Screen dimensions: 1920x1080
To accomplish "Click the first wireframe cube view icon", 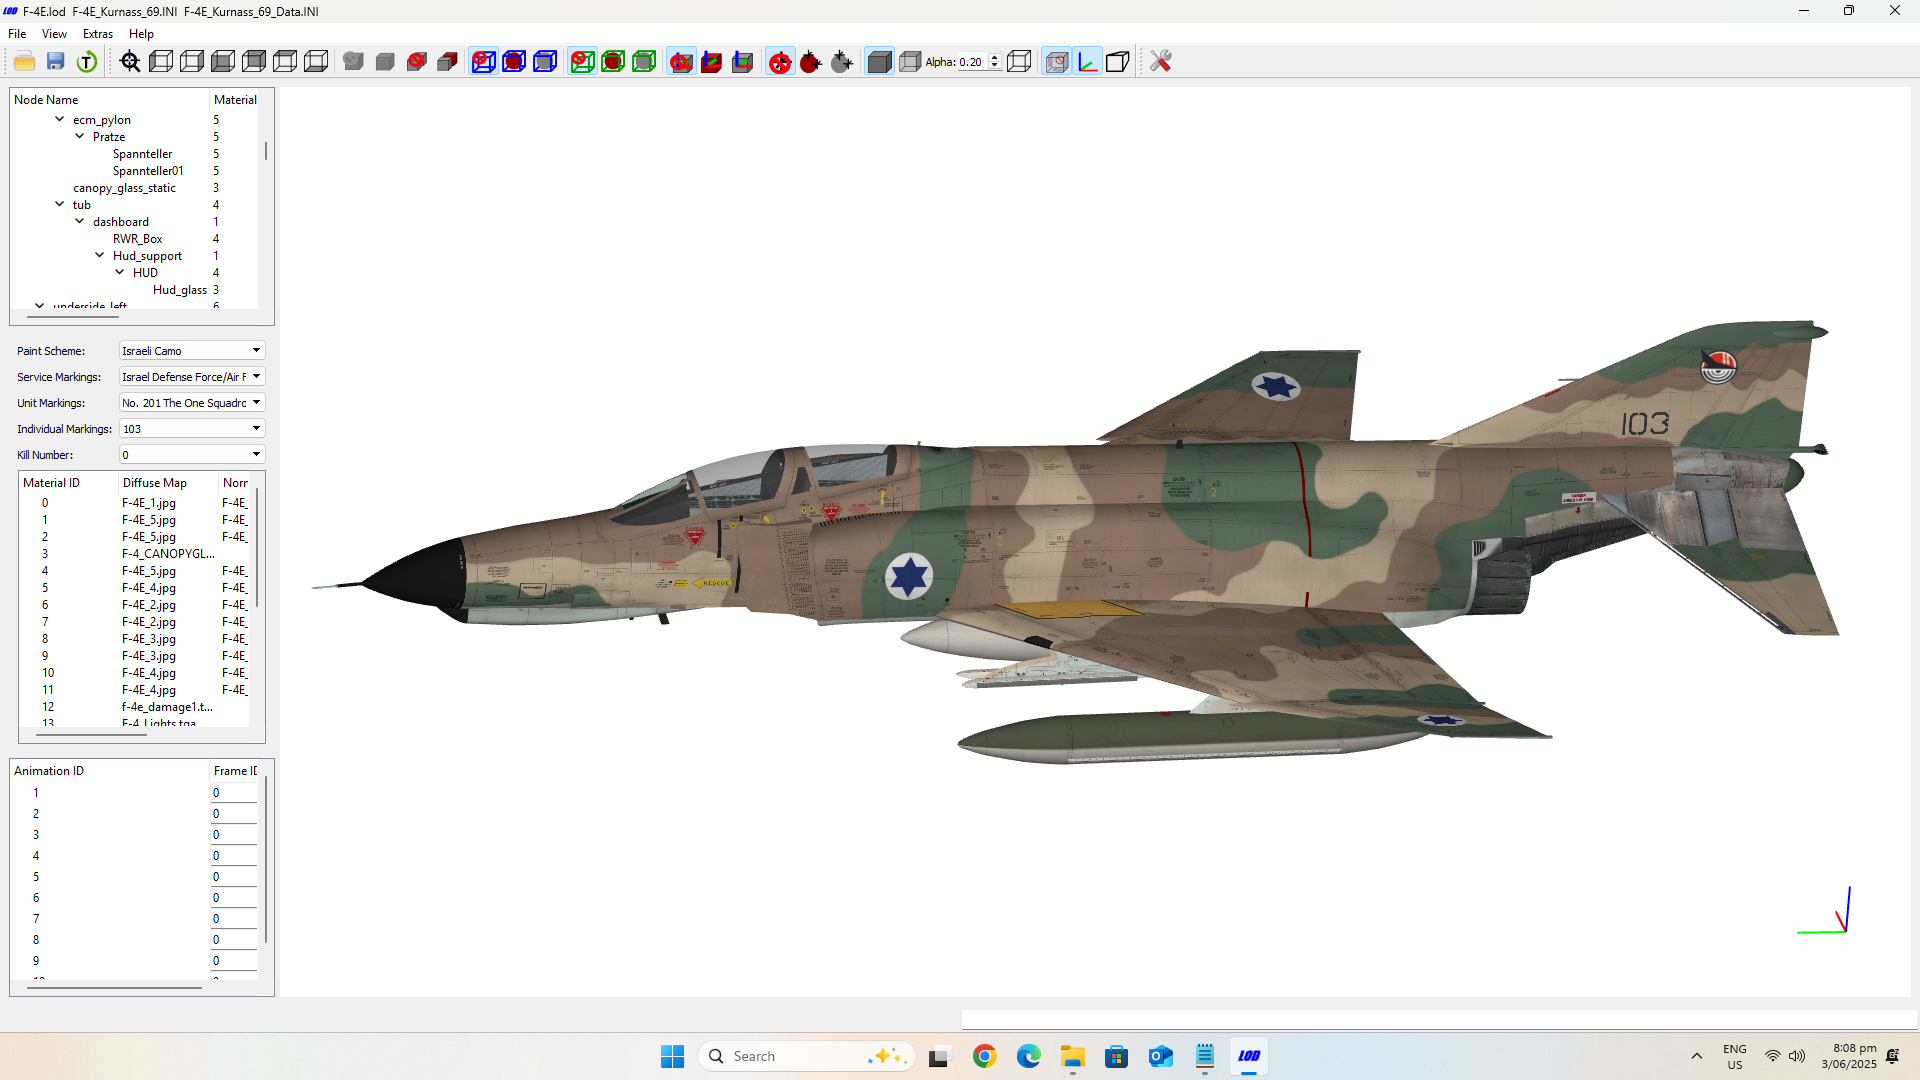I will coord(161,62).
